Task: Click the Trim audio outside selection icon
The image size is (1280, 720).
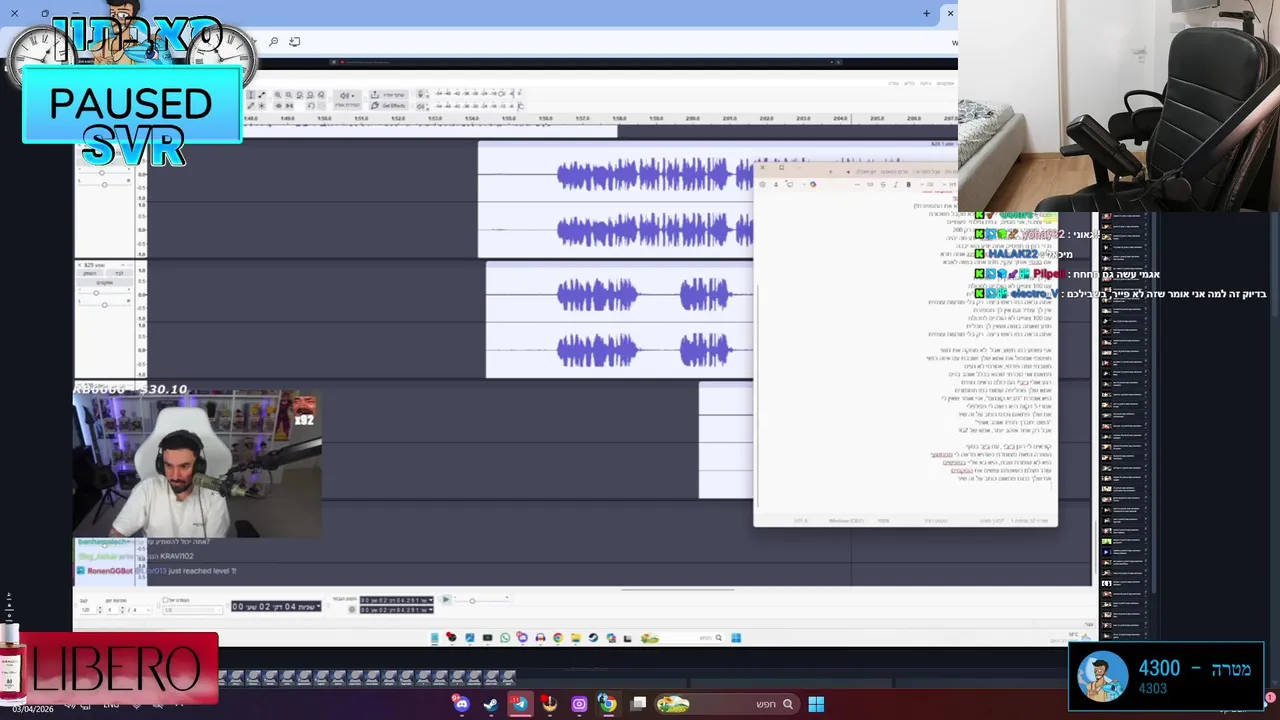Action: [x=278, y=106]
